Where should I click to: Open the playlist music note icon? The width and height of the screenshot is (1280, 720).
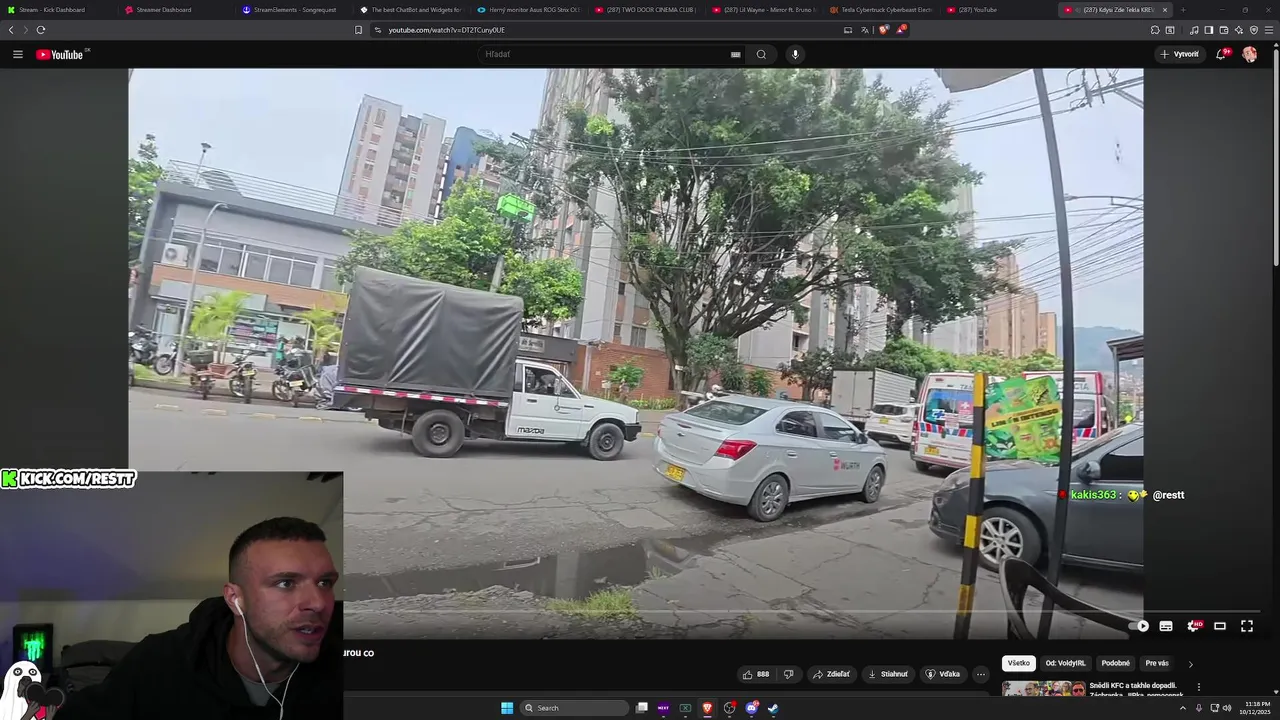[1194, 30]
